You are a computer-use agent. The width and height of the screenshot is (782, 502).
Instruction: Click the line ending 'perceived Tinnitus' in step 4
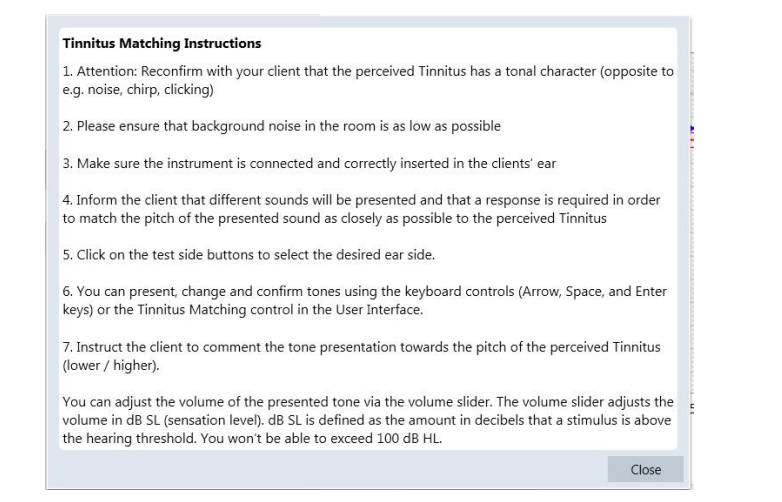pyautogui.click(x=335, y=218)
